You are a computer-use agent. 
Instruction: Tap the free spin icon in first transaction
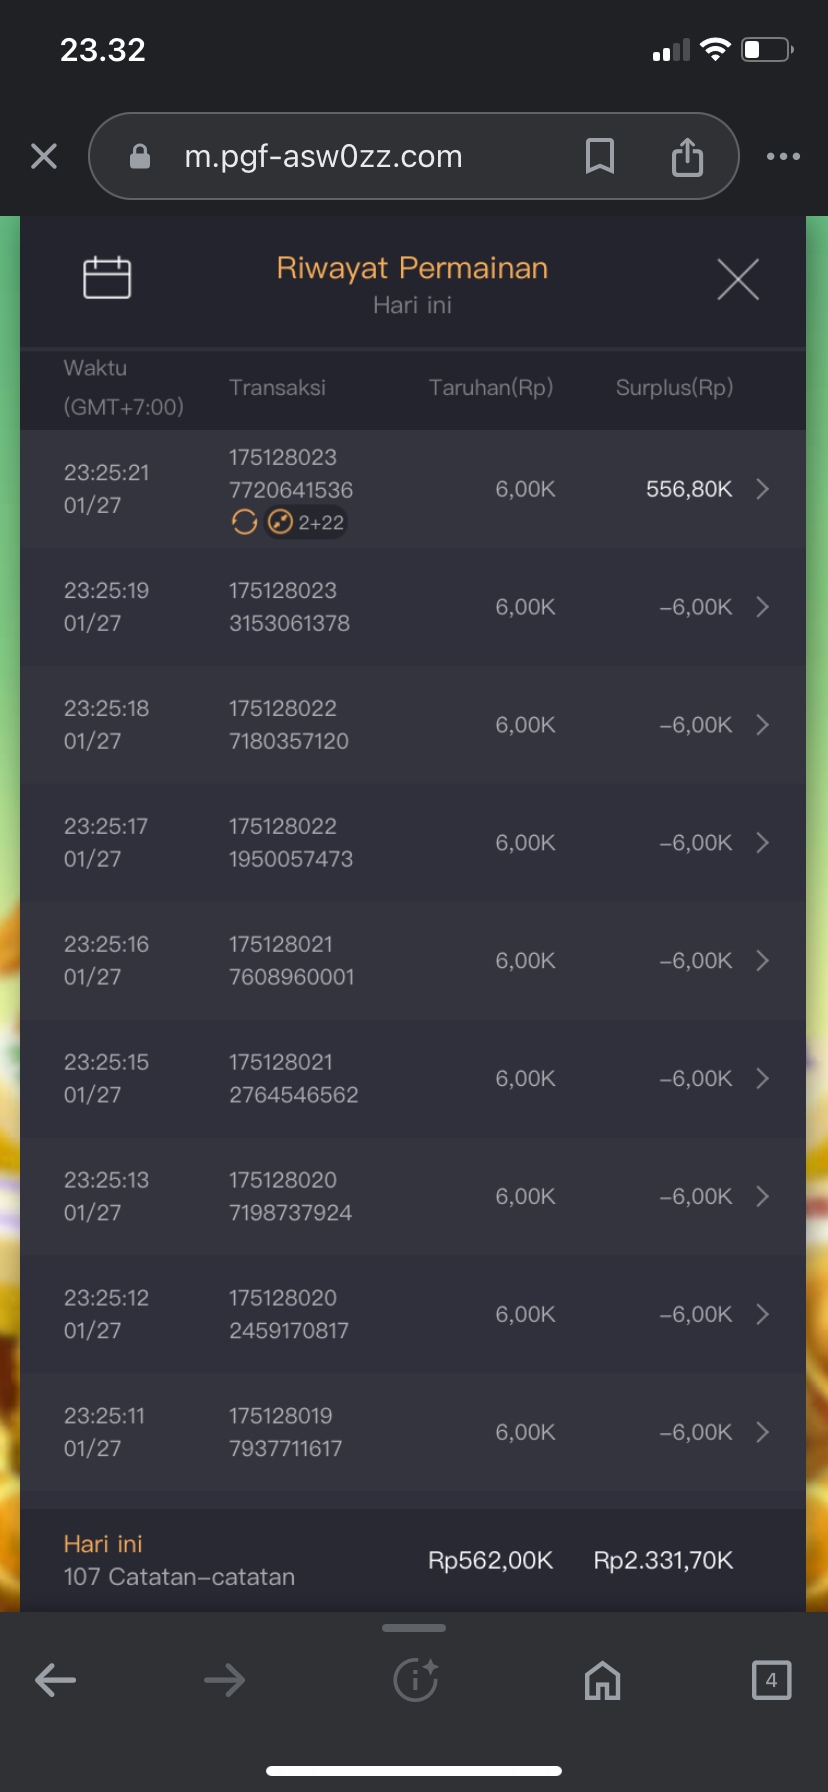[x=244, y=522]
